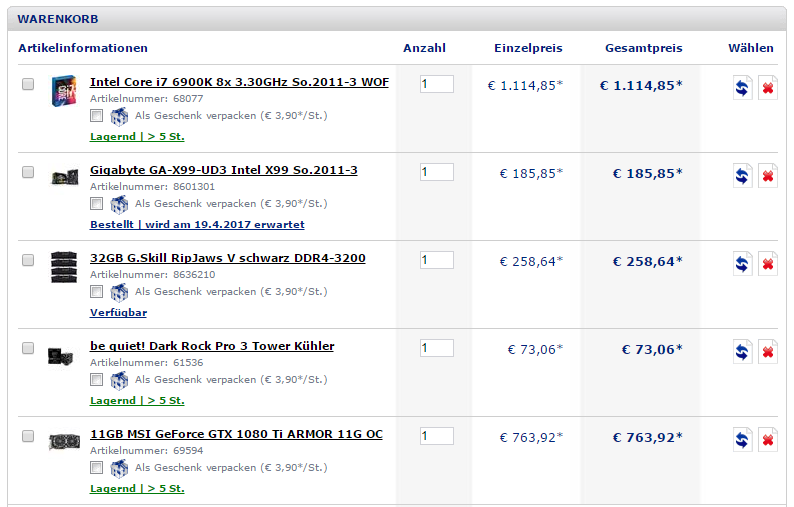Viewport: 794px width, 507px height.
Task: Open be quiet! cooler product thumbnail
Action: (x=60, y=356)
